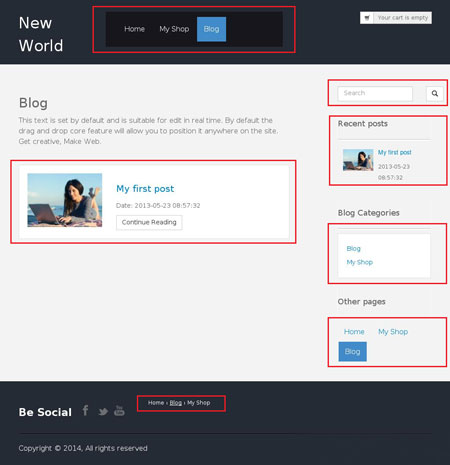The width and height of the screenshot is (450, 465).
Task: Focus the Search input field
Action: click(x=375, y=93)
